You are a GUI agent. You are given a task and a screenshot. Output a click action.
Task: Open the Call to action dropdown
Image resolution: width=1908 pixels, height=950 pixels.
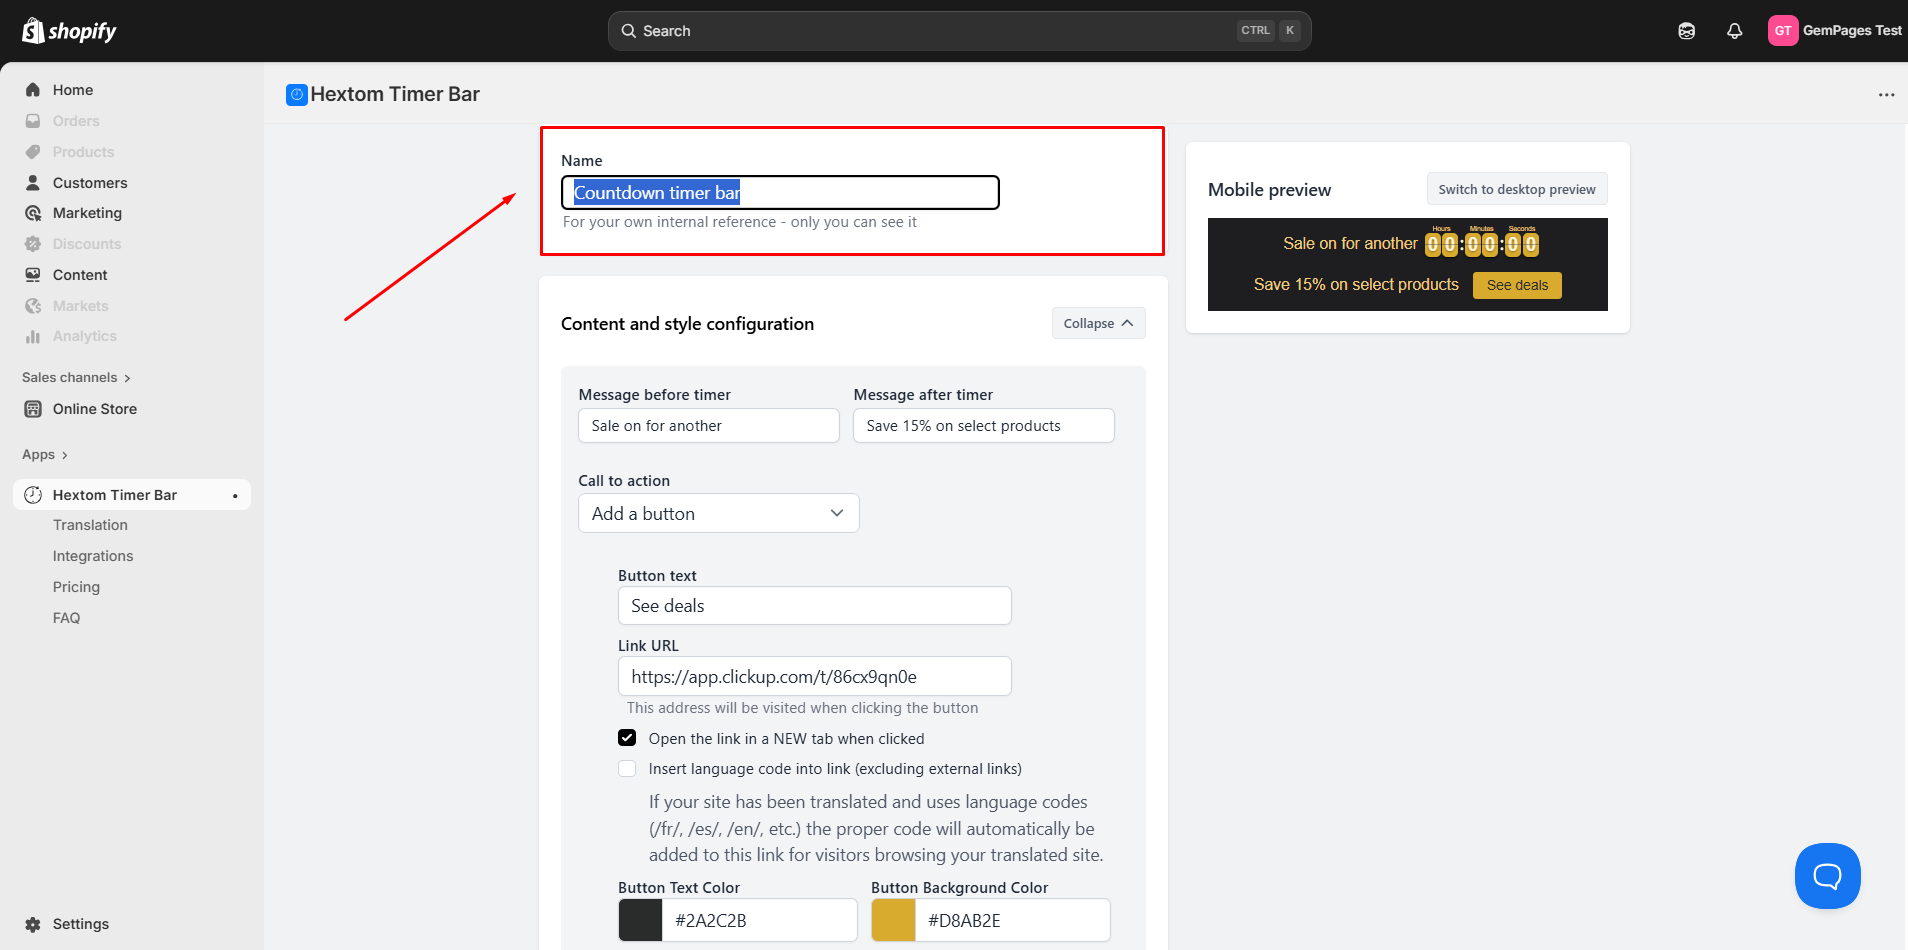pos(718,513)
